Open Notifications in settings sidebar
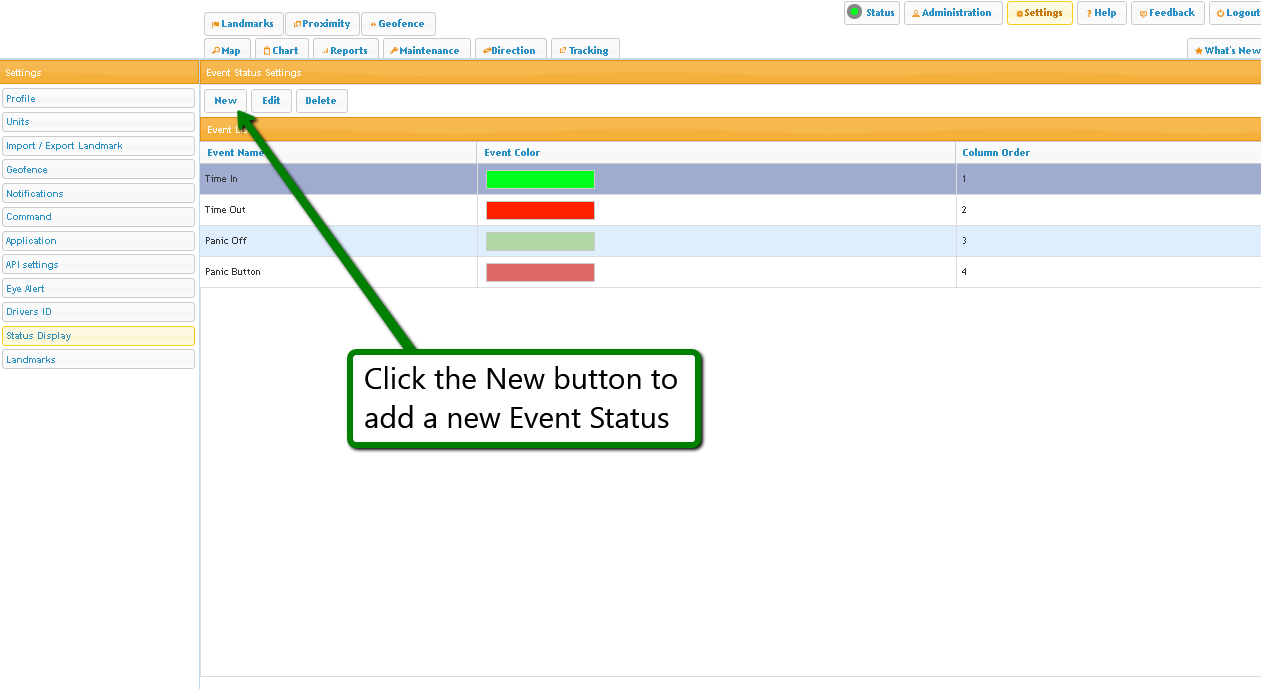1261x689 pixels. click(x=98, y=193)
